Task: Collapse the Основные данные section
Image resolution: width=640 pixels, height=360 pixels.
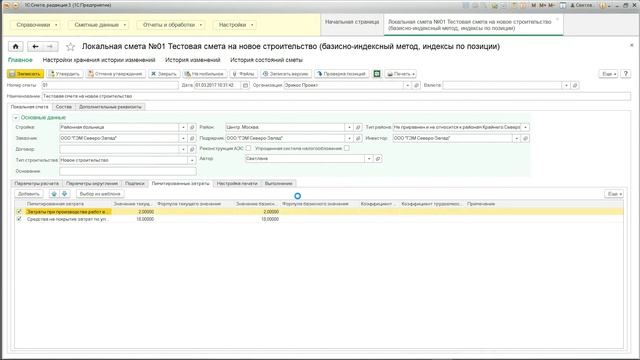Action: click(16, 118)
